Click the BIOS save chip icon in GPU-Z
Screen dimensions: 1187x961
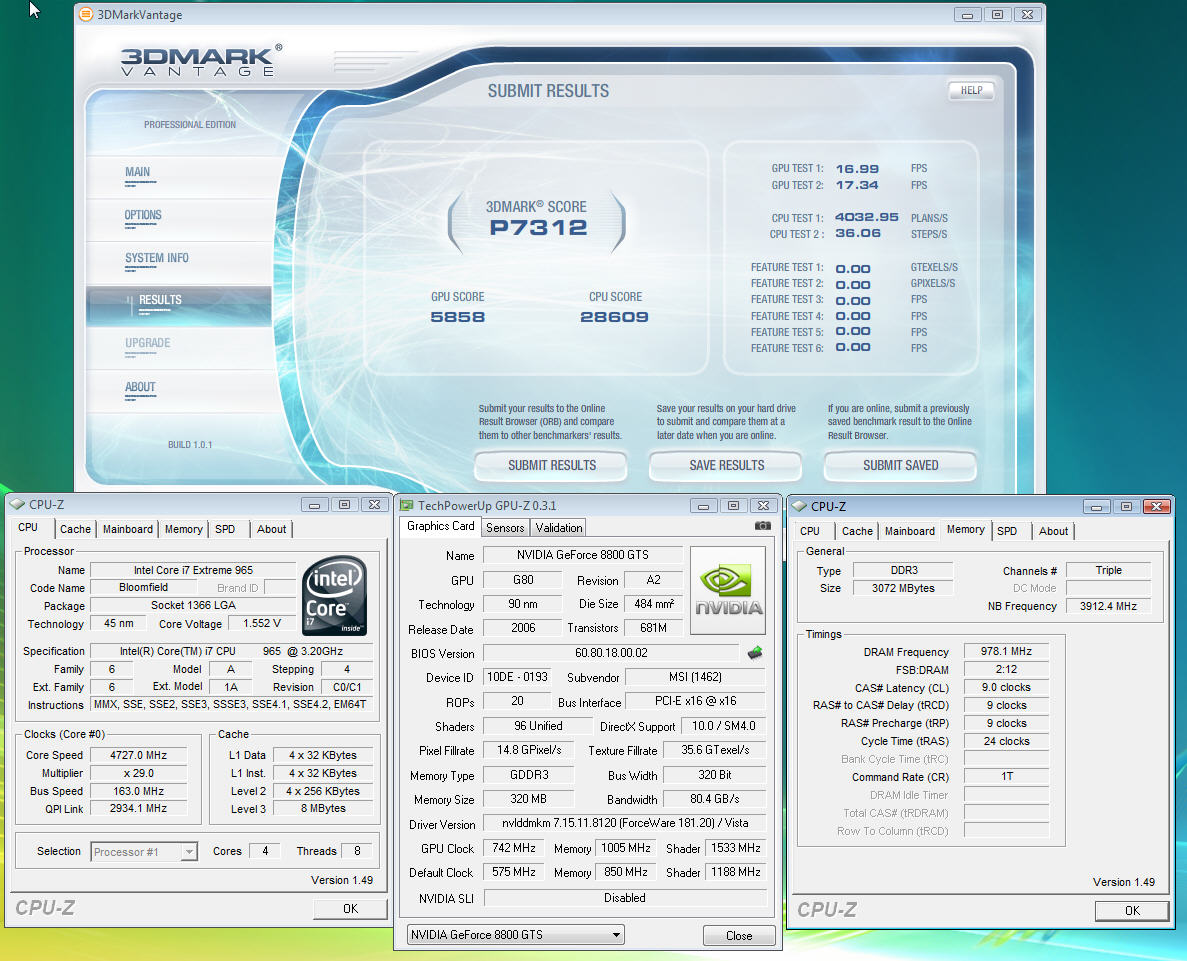coord(755,653)
